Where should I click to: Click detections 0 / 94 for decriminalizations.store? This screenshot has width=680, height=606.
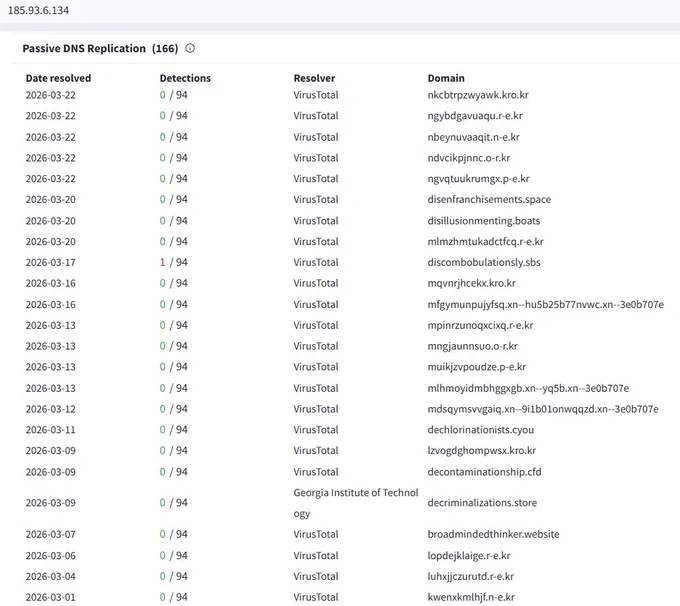[x=173, y=503]
